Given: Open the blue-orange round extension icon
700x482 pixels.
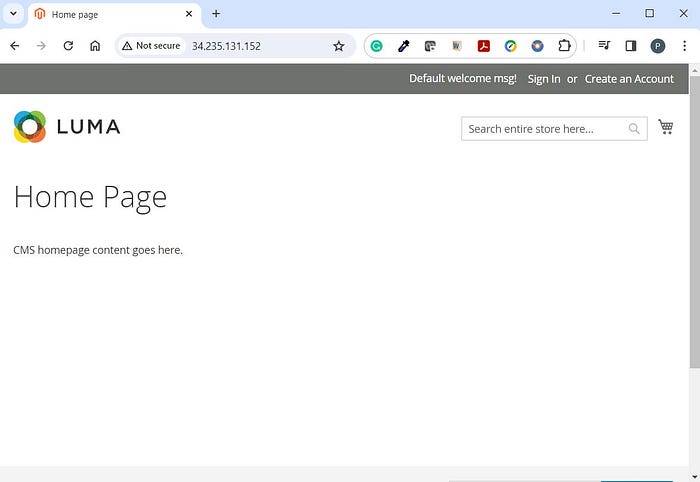Looking at the screenshot, I should [538, 46].
